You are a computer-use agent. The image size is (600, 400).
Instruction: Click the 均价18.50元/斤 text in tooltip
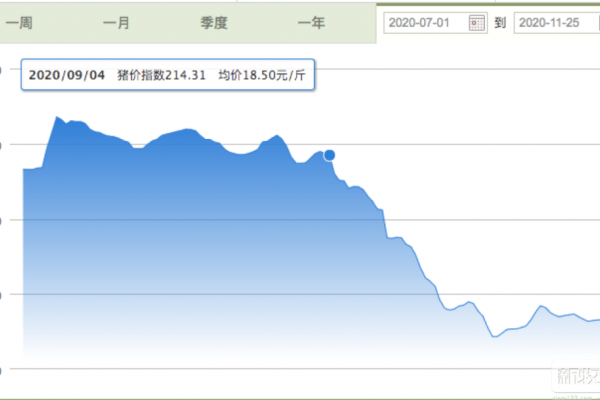click(262, 75)
